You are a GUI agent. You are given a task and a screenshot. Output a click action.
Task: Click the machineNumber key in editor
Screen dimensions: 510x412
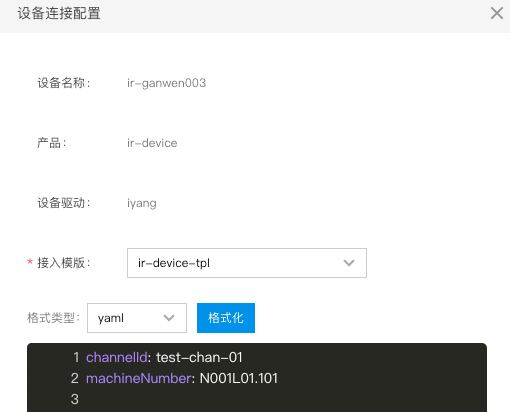138,378
